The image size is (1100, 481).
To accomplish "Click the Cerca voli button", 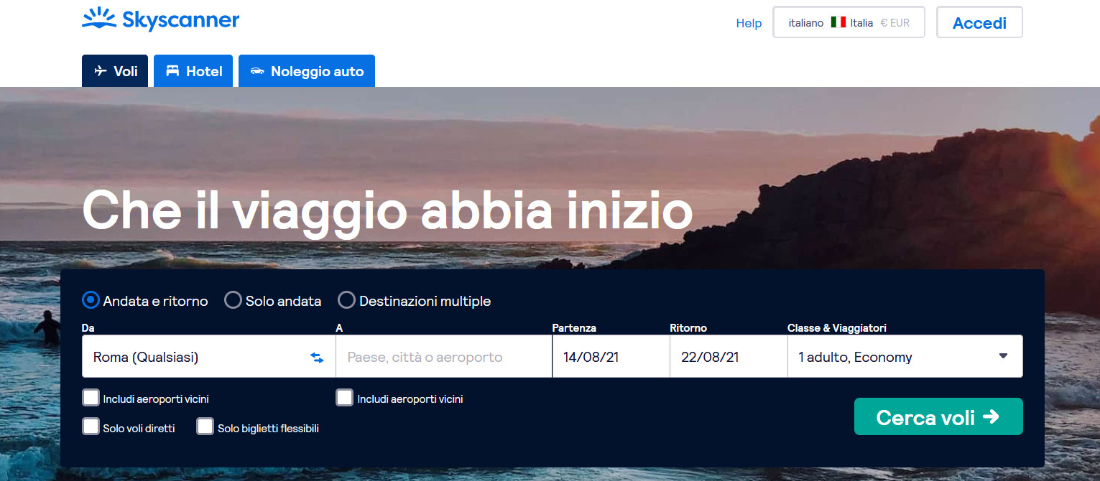I will (x=938, y=417).
